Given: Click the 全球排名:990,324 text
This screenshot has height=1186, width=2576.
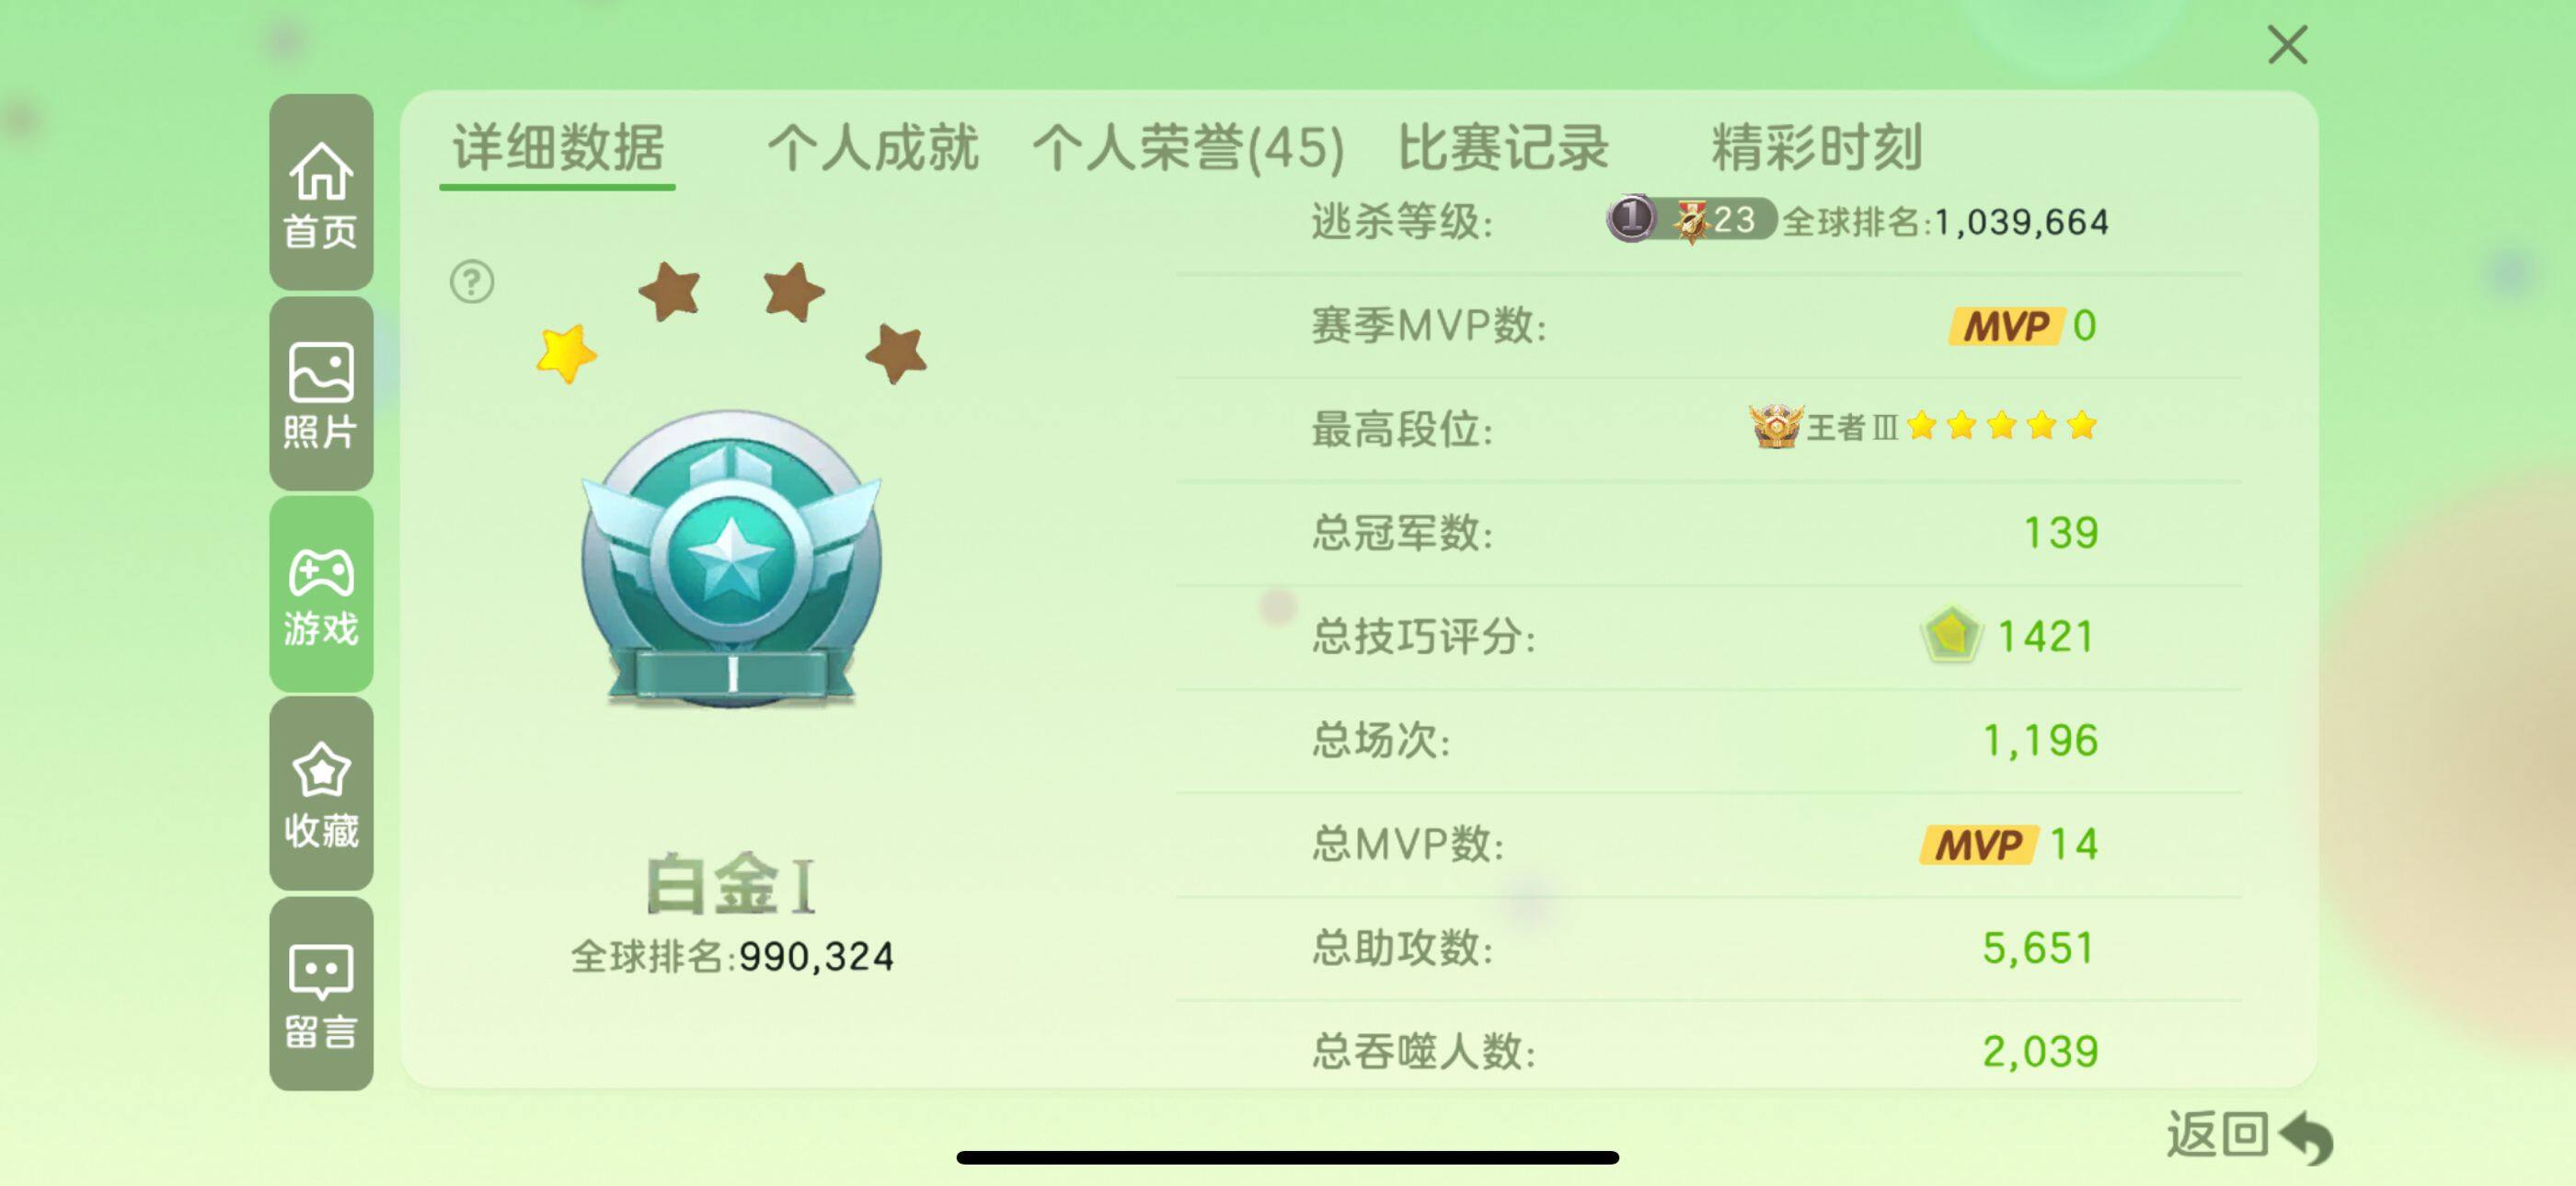Looking at the screenshot, I should (732, 956).
